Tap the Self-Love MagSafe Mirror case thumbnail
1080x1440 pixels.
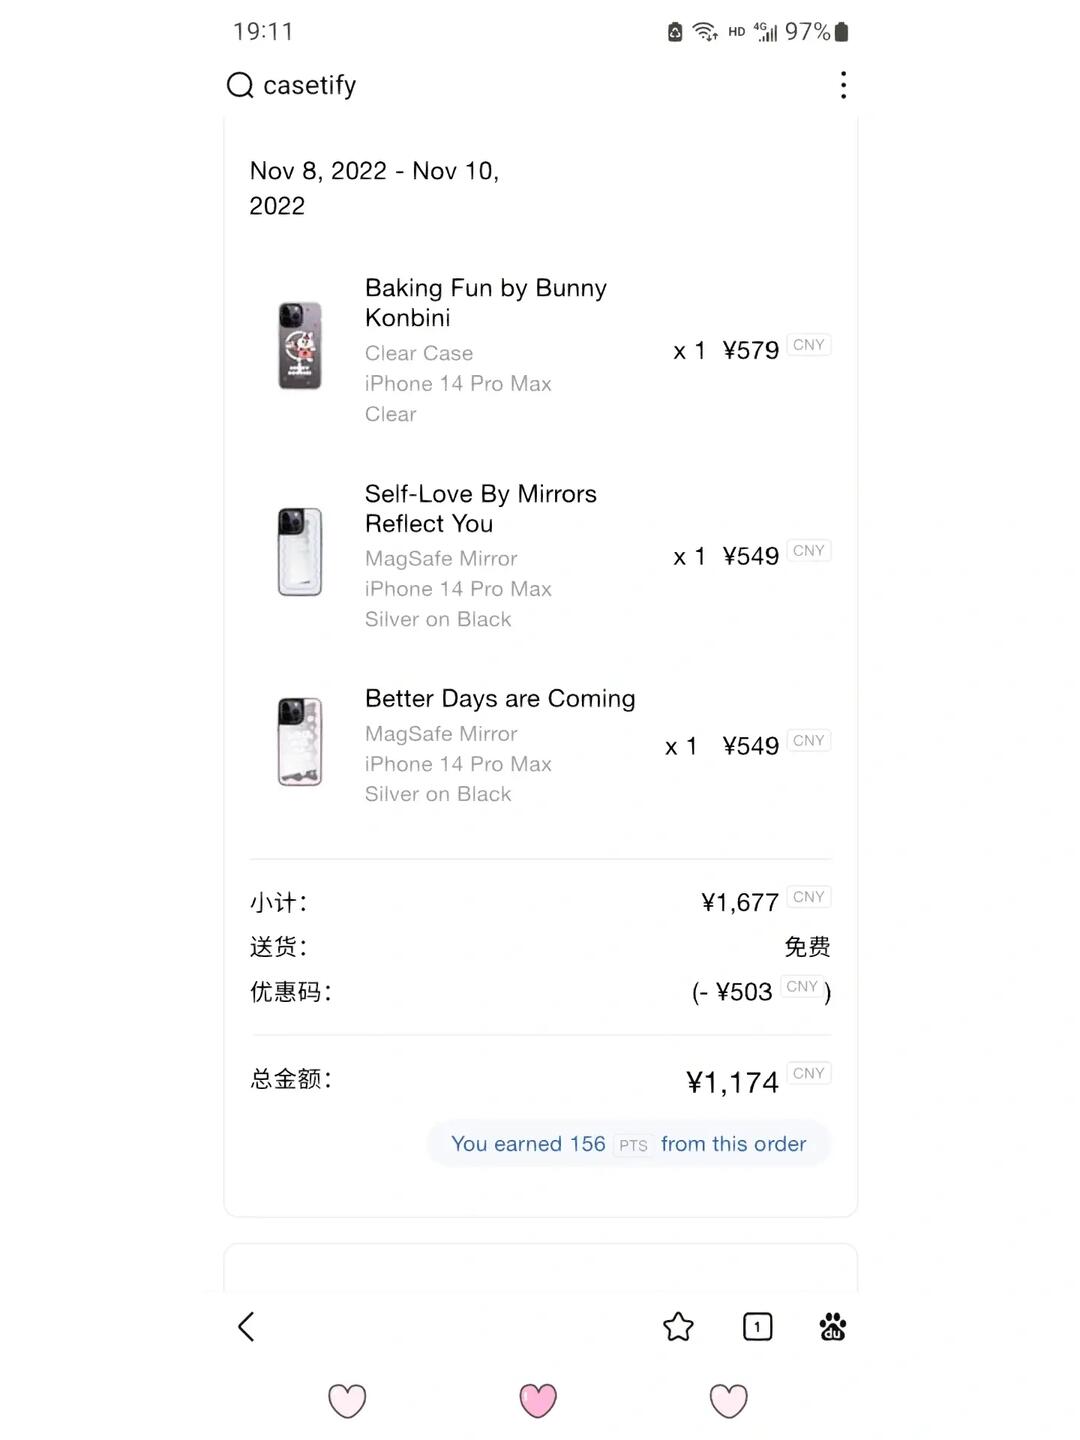click(300, 551)
